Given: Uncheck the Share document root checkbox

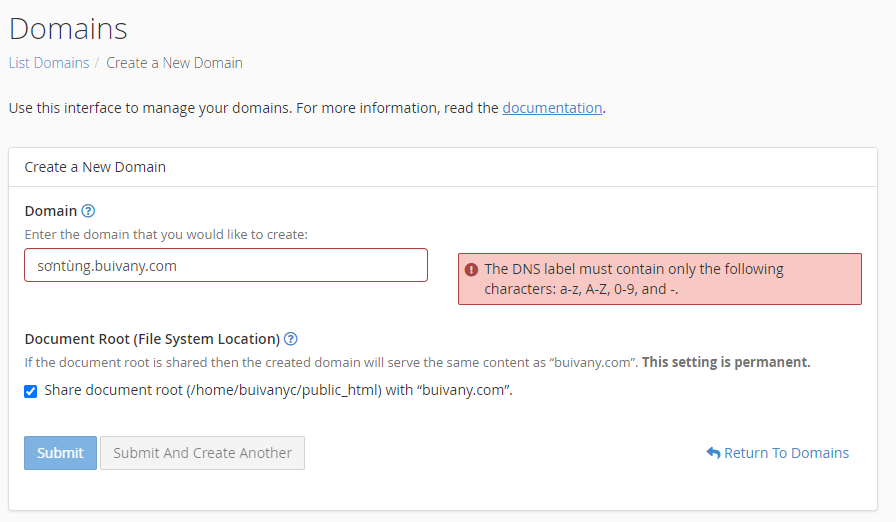Looking at the screenshot, I should [31, 391].
